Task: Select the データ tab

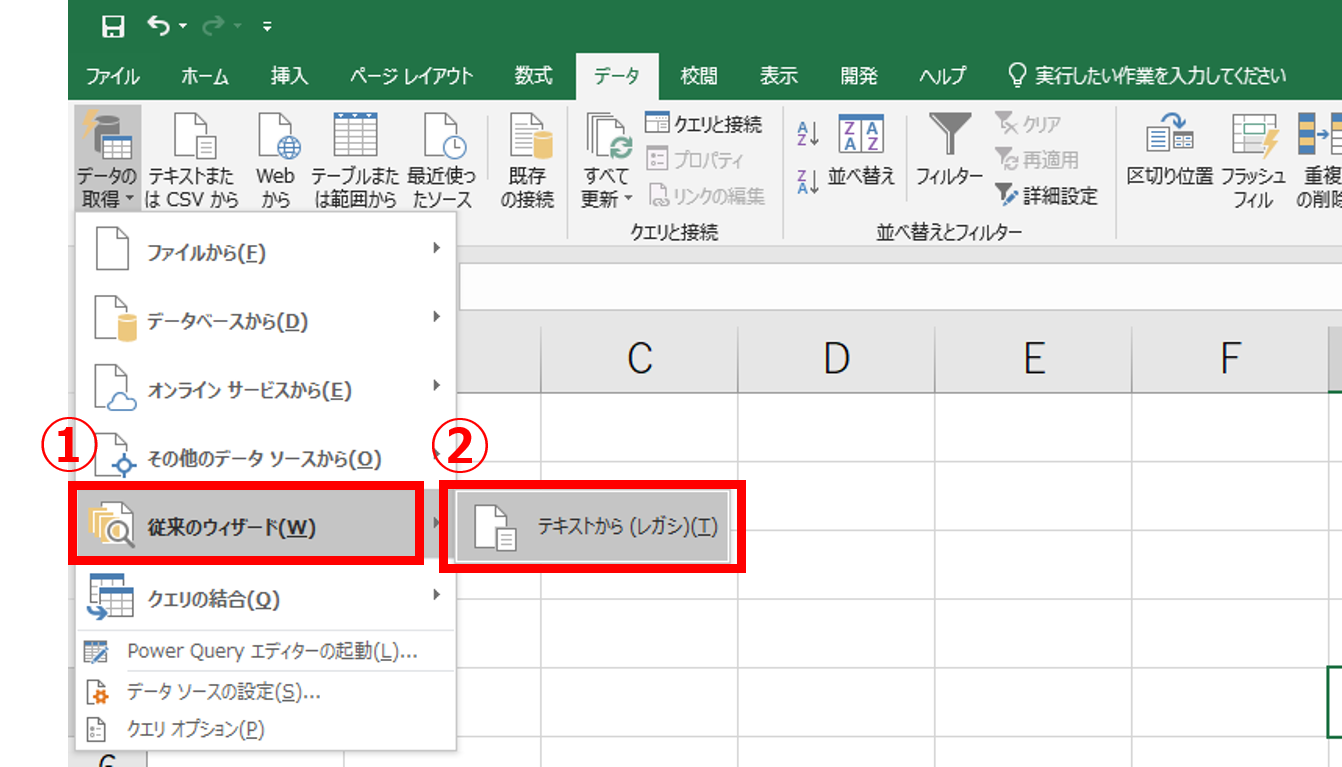Action: pos(617,76)
